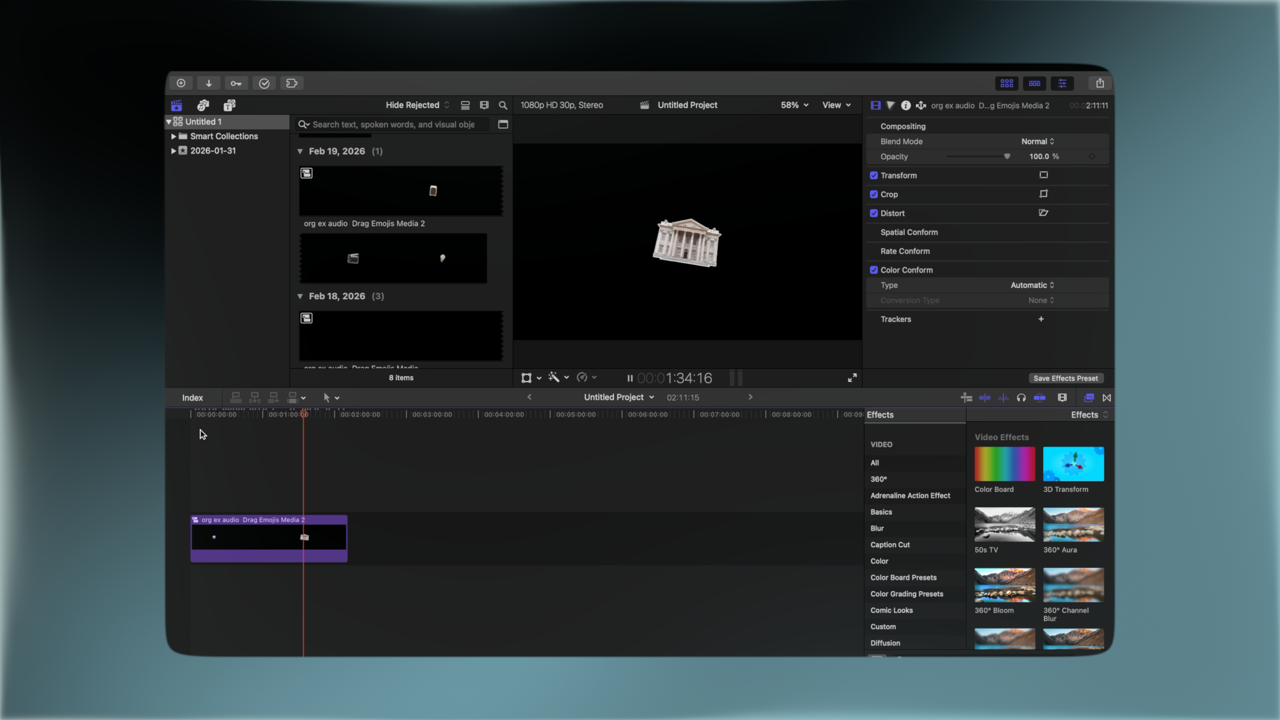Collapse the Feb 19, 2026 group
This screenshot has width=1280, height=720.
pyautogui.click(x=300, y=151)
